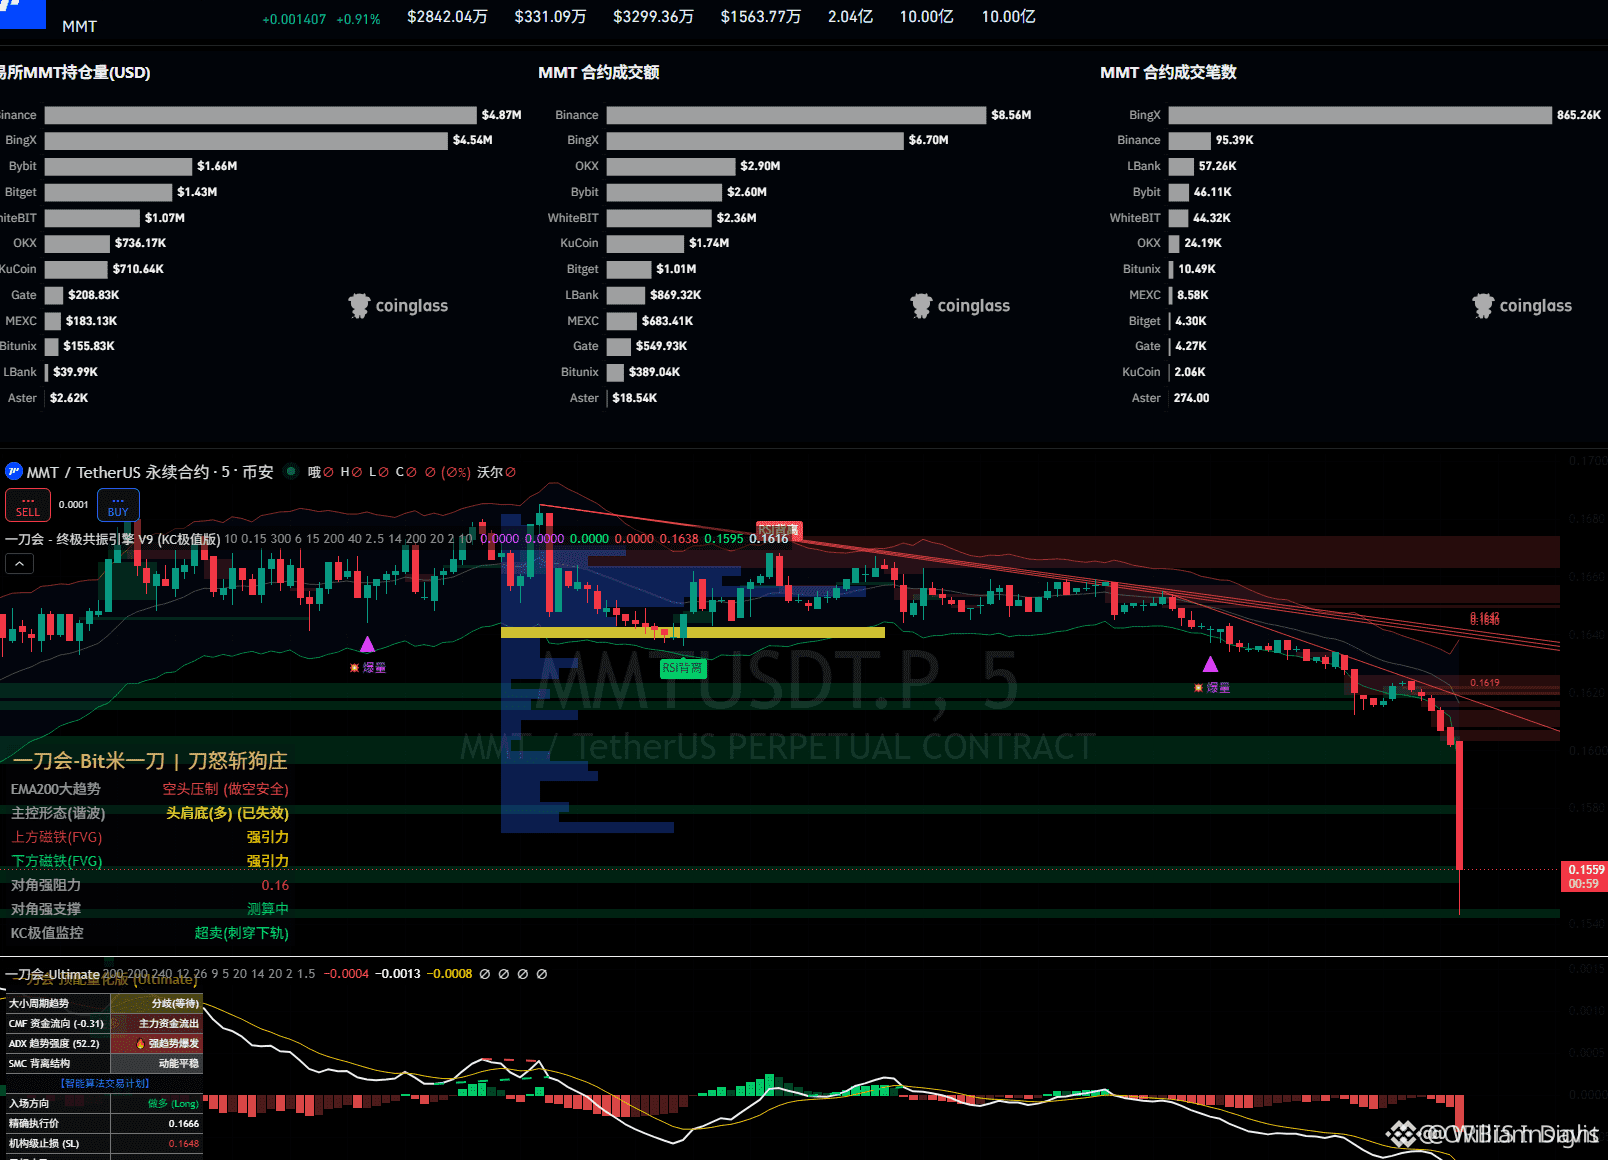This screenshot has width=1608, height=1160.
Task: Click the green RSI背离 label on the chart
Action: pos(683,668)
